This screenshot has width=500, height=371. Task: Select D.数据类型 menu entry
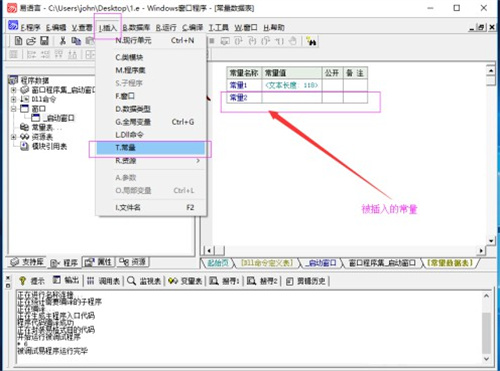point(151,109)
